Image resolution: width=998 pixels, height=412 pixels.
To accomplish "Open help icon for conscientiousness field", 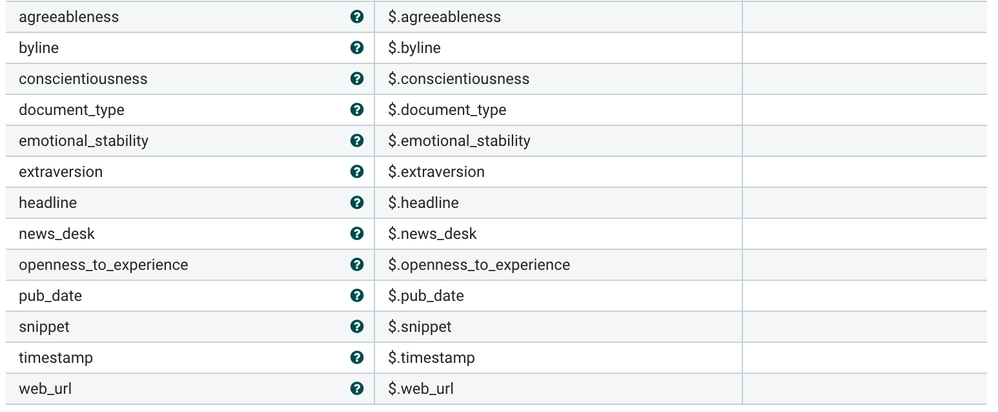I will point(356,79).
